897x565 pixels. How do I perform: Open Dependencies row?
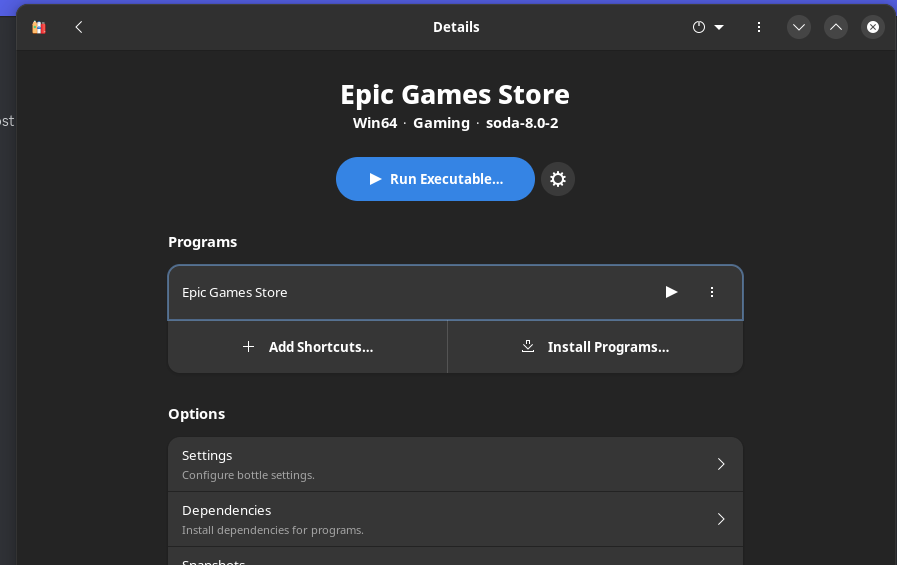point(455,519)
